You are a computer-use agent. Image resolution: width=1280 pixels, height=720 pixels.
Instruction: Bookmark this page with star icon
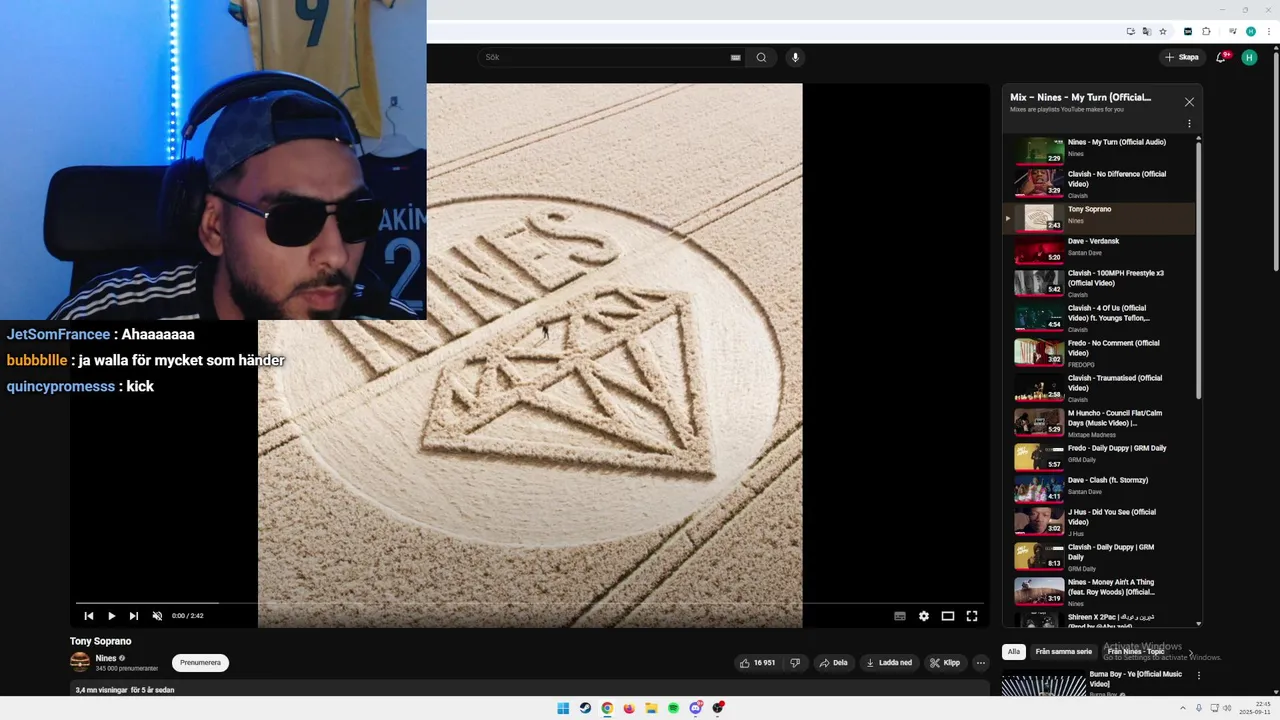click(x=1163, y=31)
